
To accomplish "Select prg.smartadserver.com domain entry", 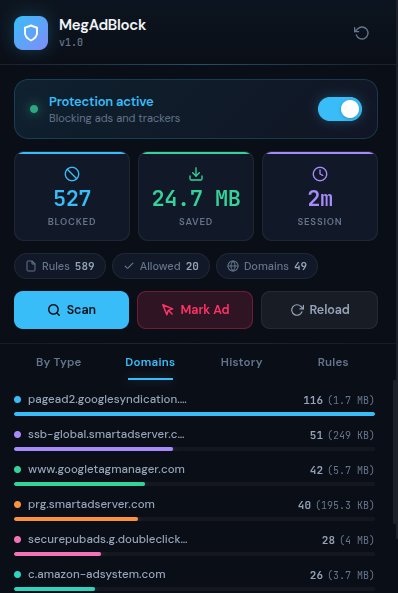I will pyautogui.click(x=194, y=510).
